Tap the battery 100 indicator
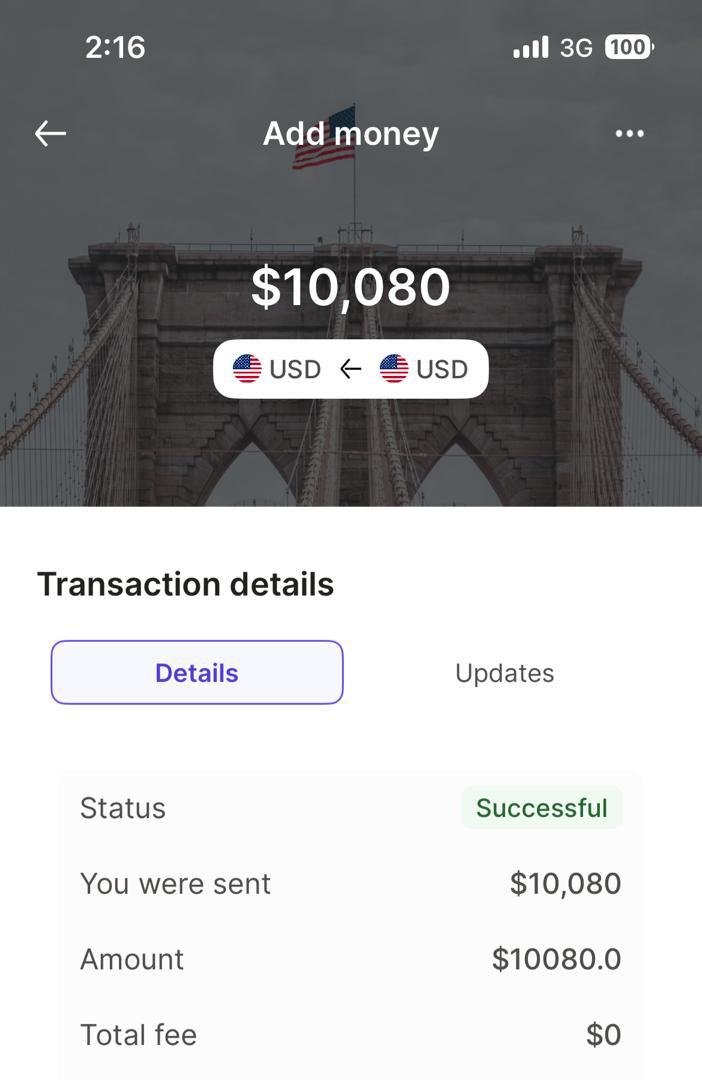 click(x=629, y=47)
